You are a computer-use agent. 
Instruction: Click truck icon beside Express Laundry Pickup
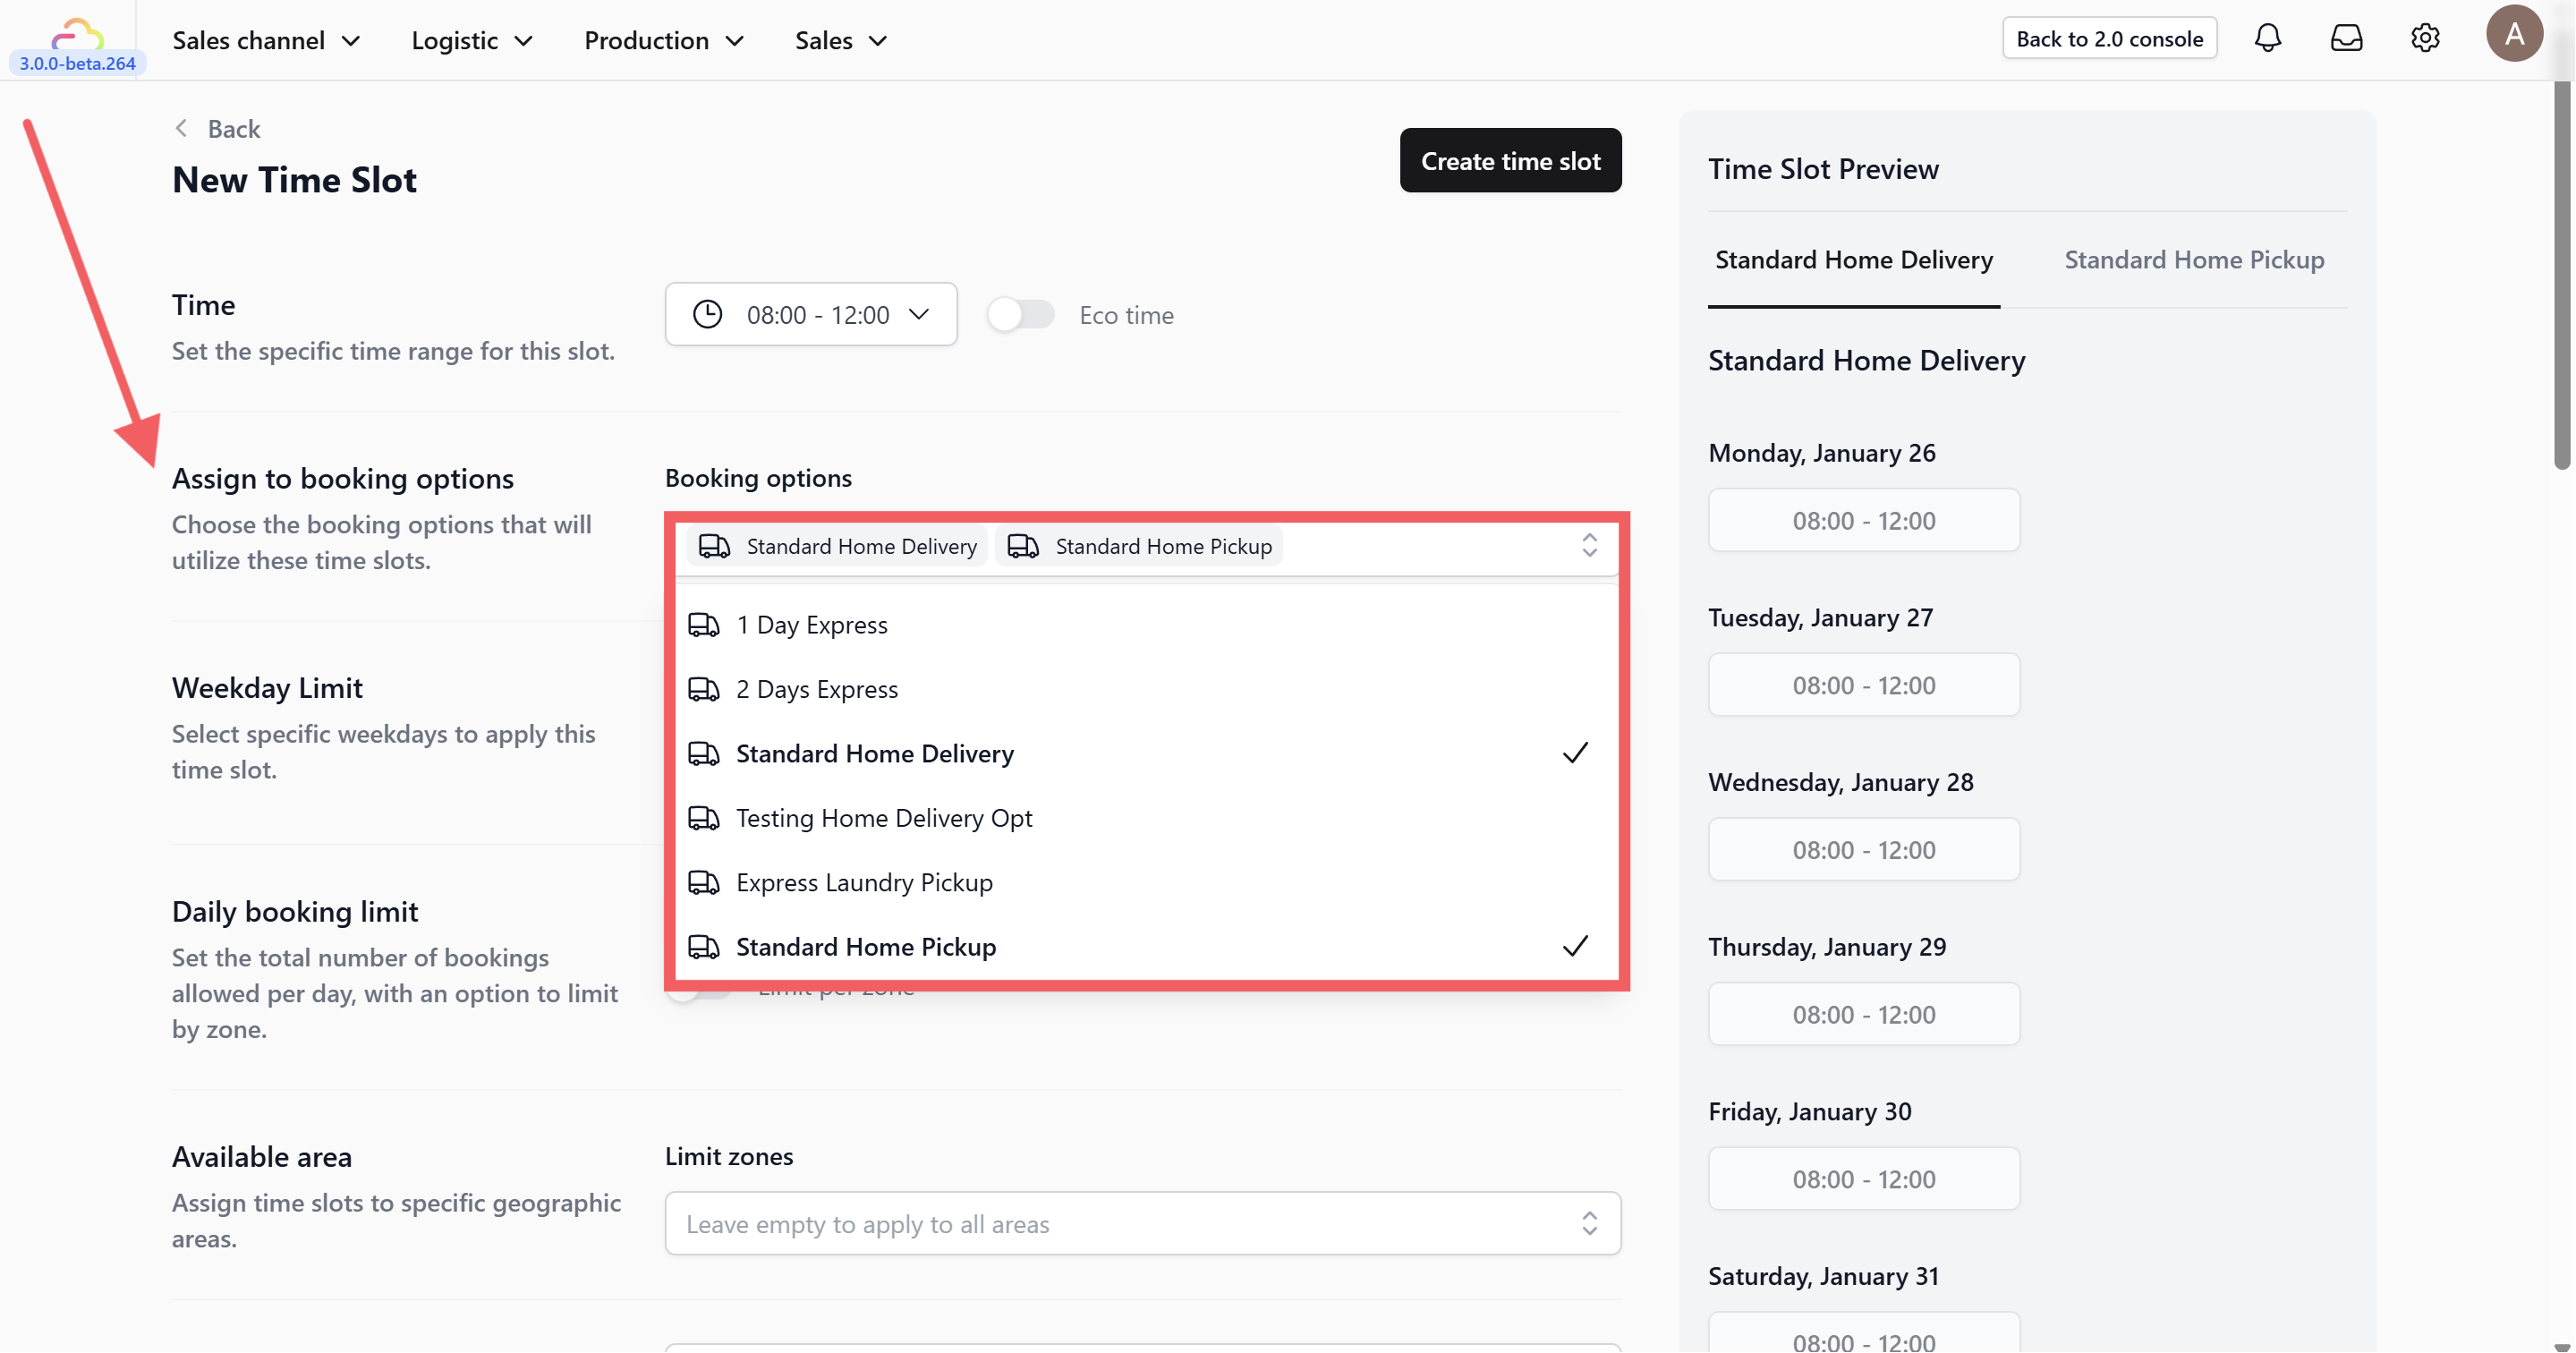pyautogui.click(x=704, y=883)
